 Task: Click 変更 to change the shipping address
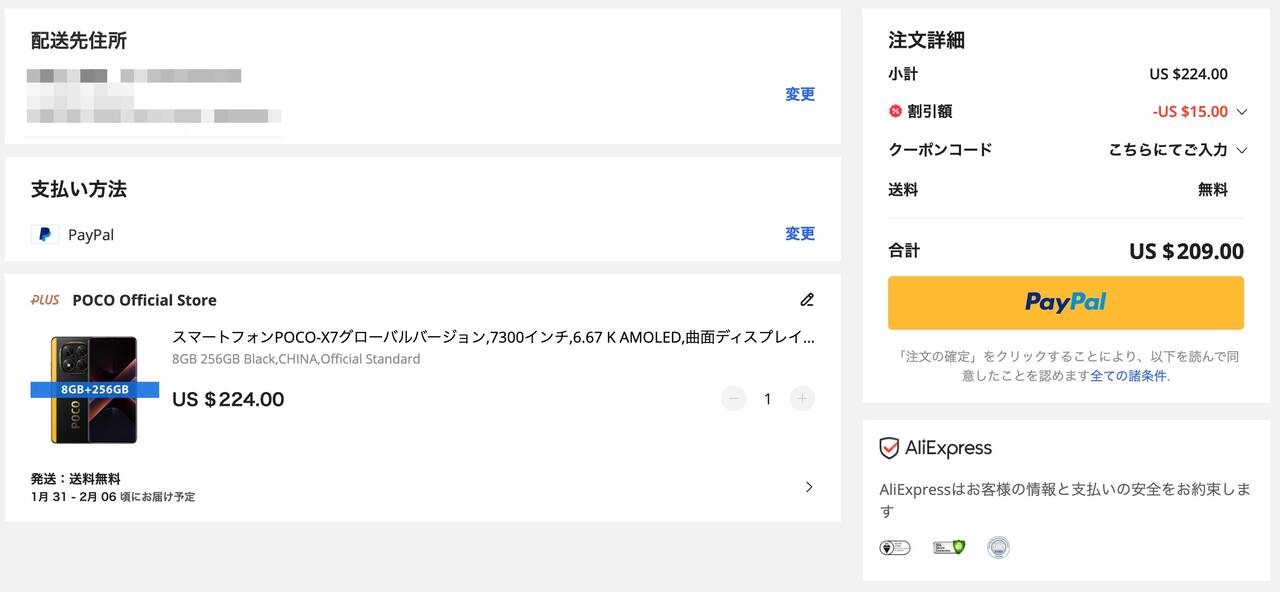(x=800, y=94)
